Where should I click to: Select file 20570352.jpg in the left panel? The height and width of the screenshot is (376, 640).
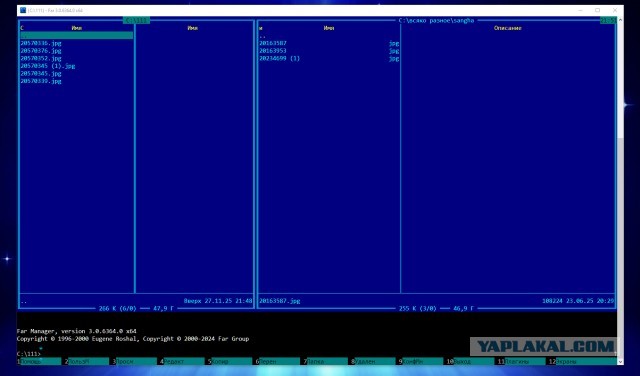[x=41, y=58]
